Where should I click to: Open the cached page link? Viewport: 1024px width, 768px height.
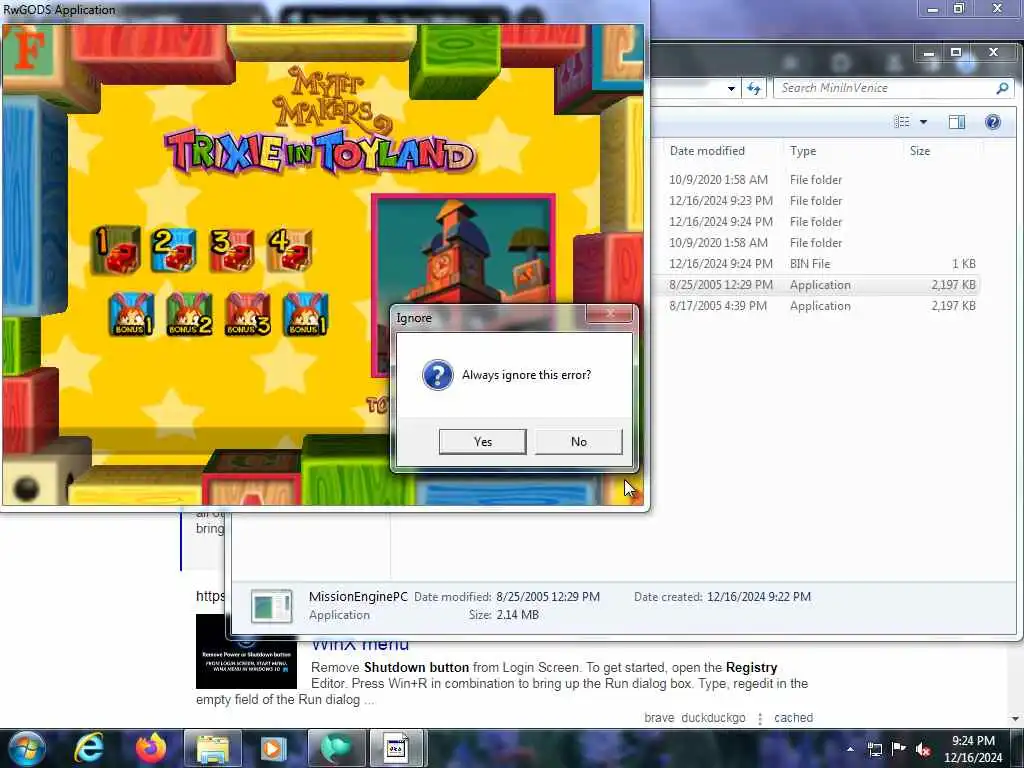click(793, 718)
